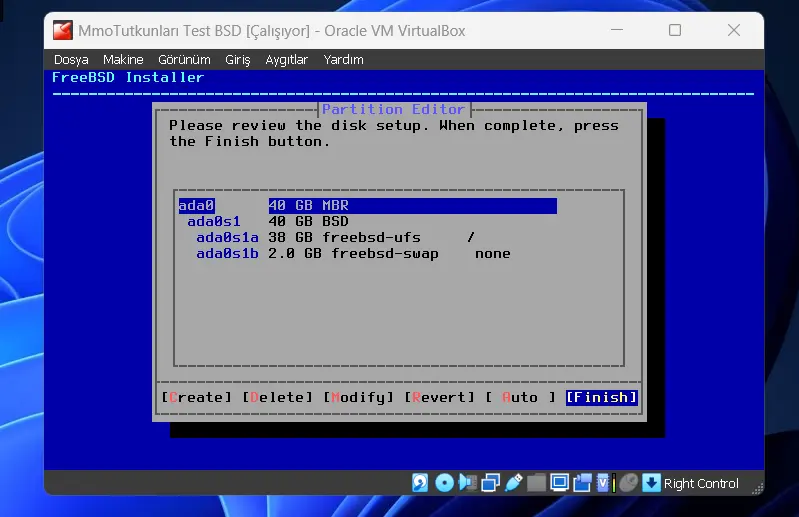Click the Right Control host key label
Image resolution: width=799 pixels, height=517 pixels.
701,483
